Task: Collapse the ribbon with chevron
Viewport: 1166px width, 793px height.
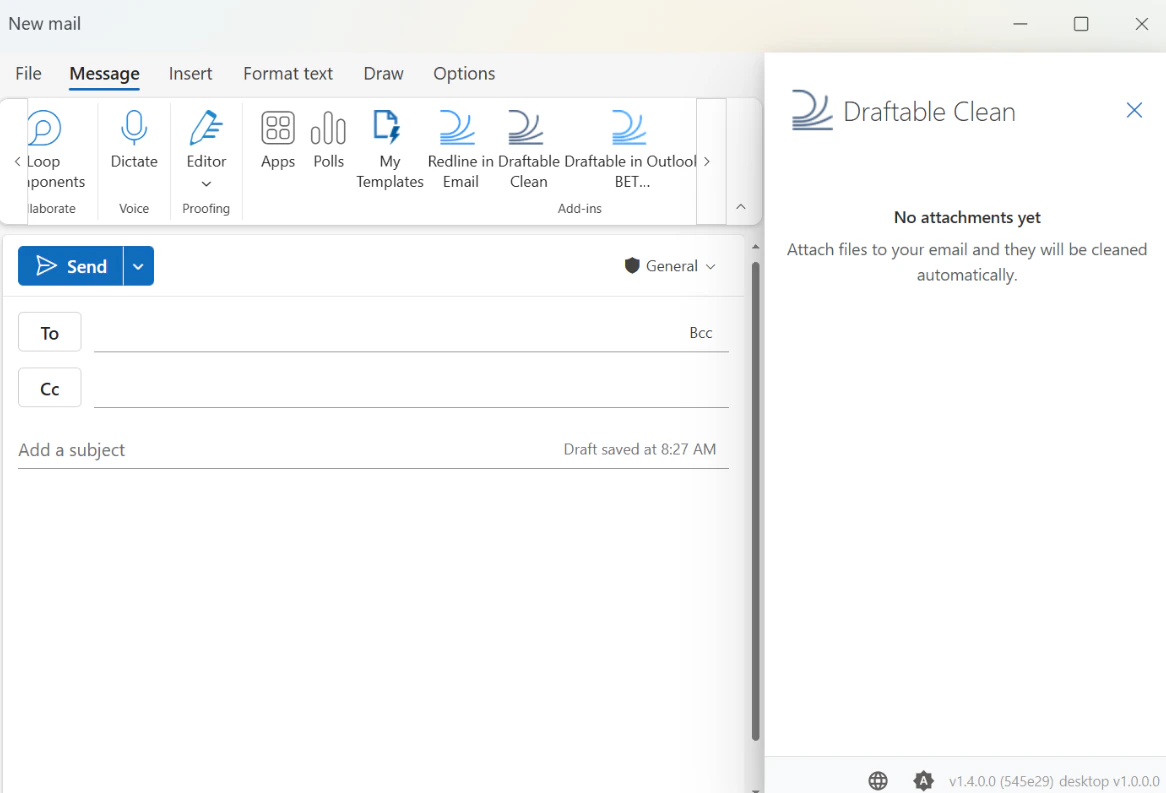Action: click(x=741, y=207)
